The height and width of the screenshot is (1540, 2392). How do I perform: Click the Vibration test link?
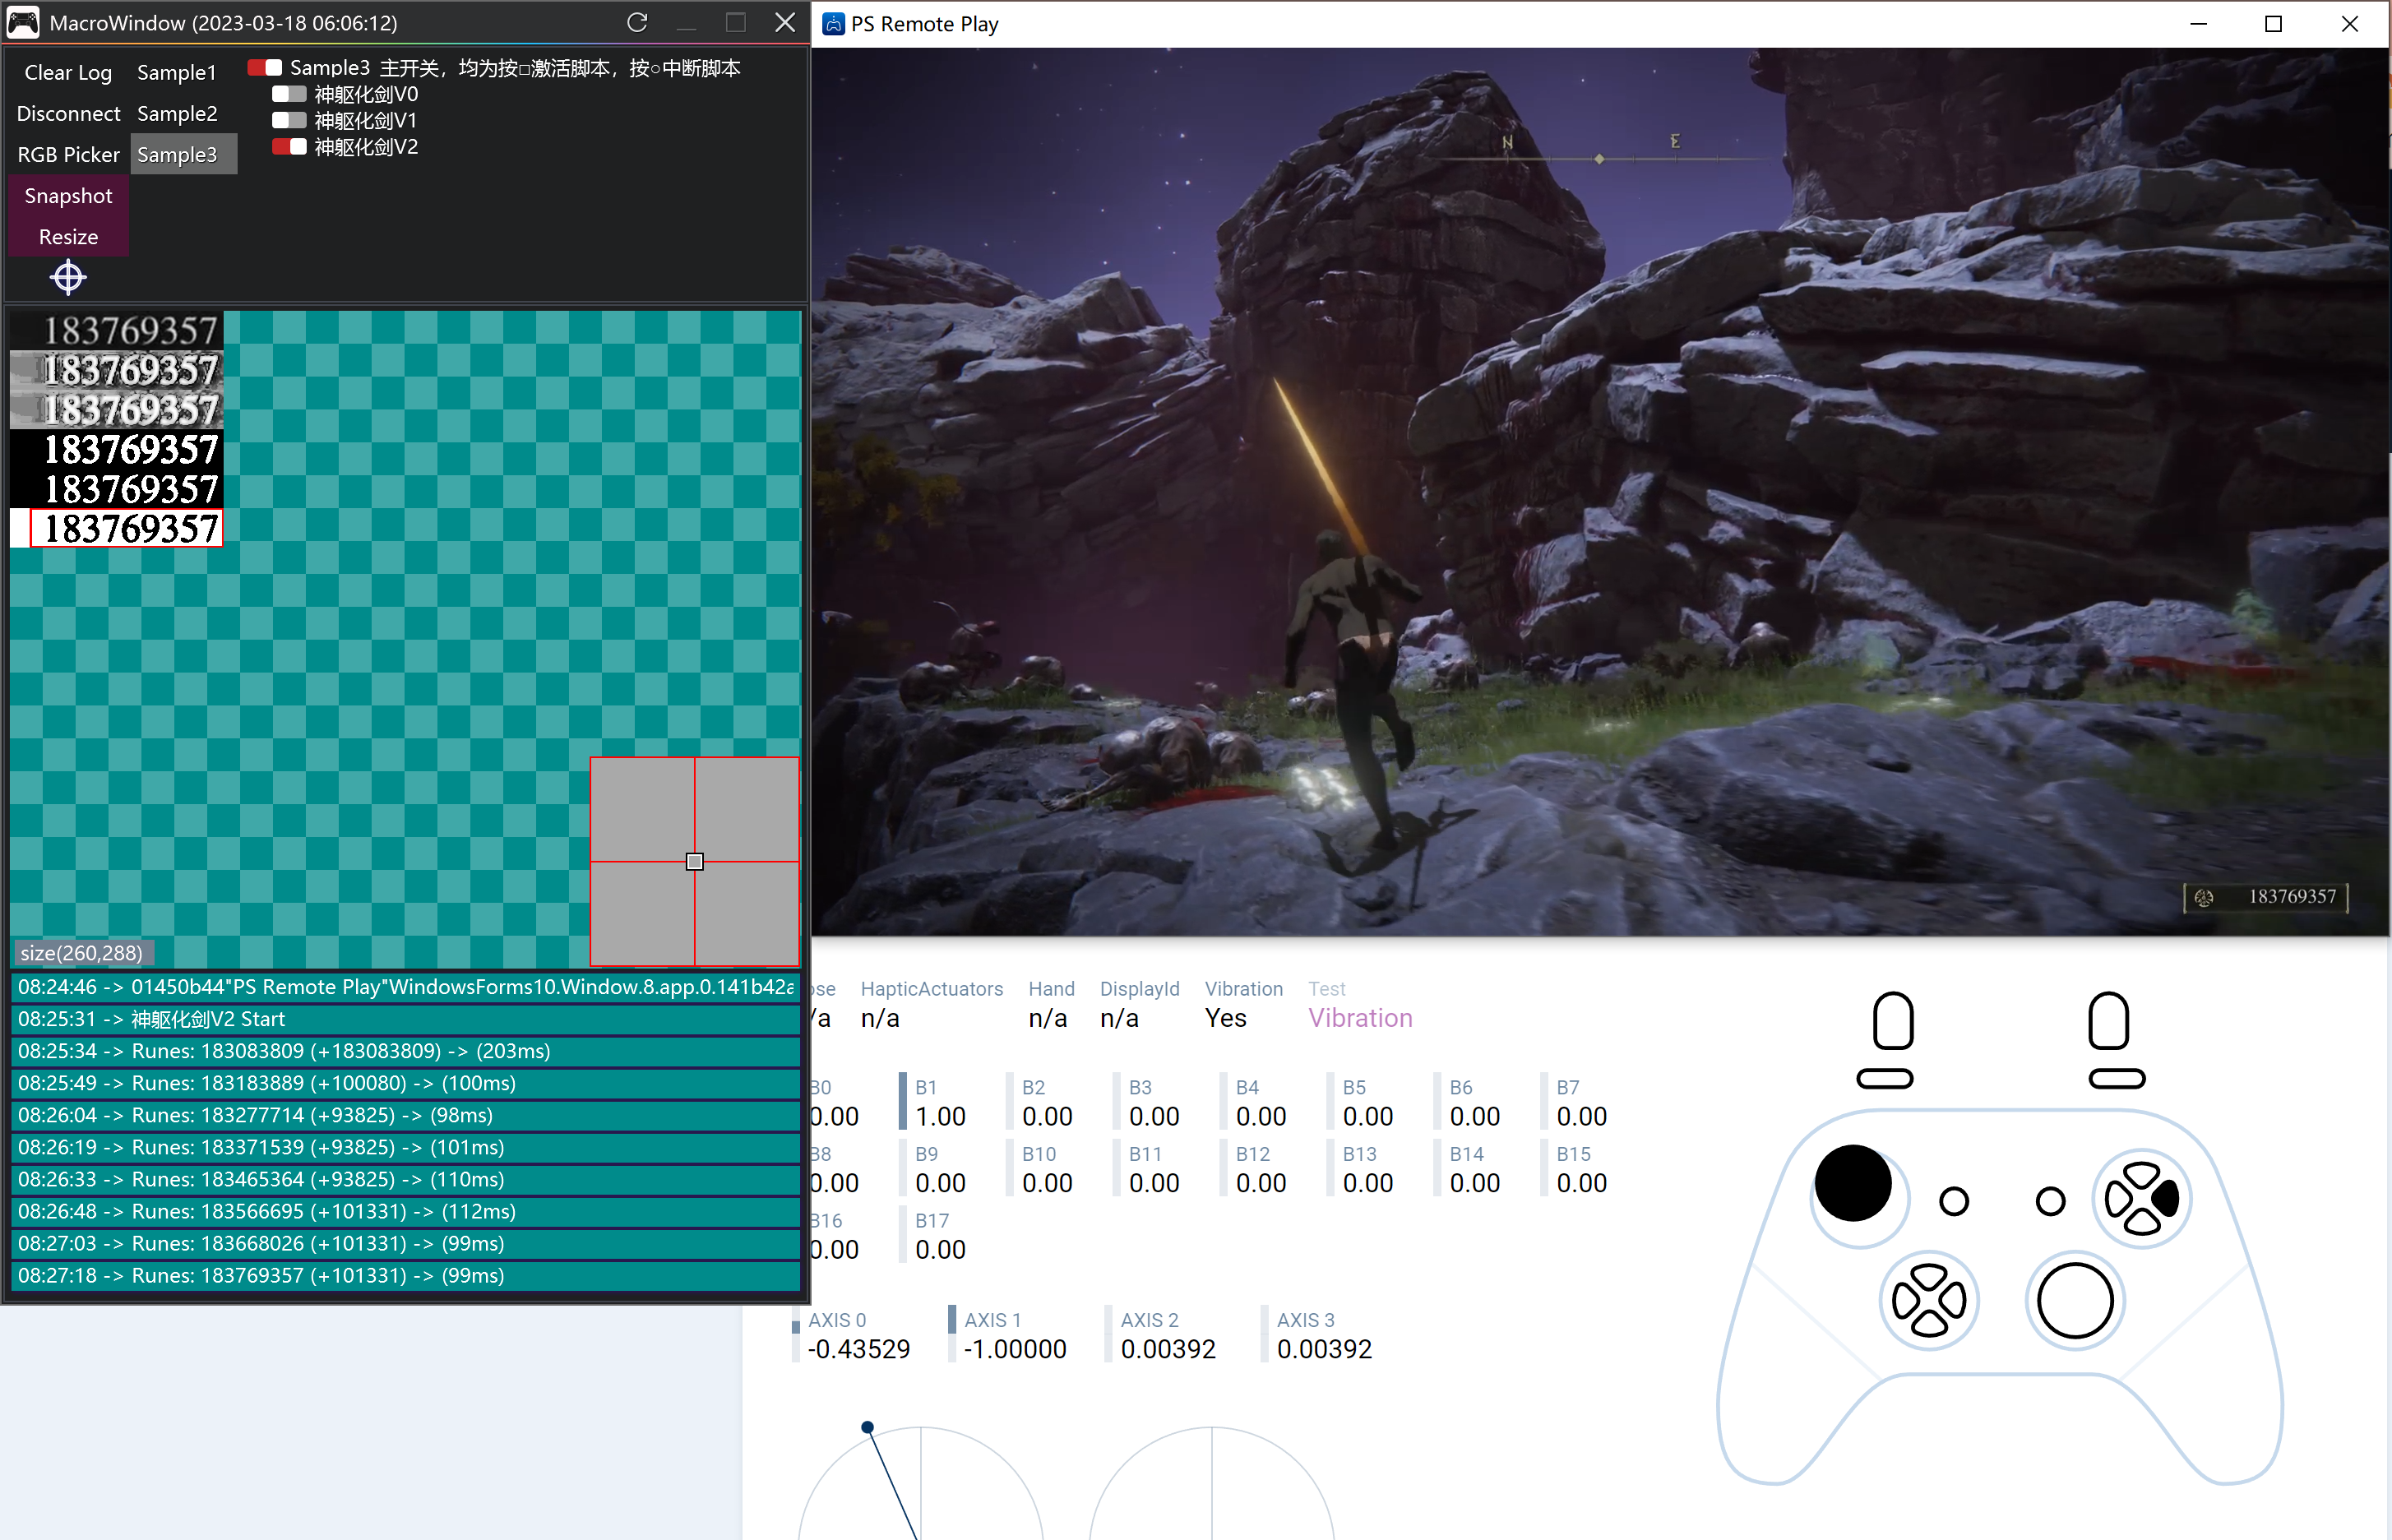1359,1017
